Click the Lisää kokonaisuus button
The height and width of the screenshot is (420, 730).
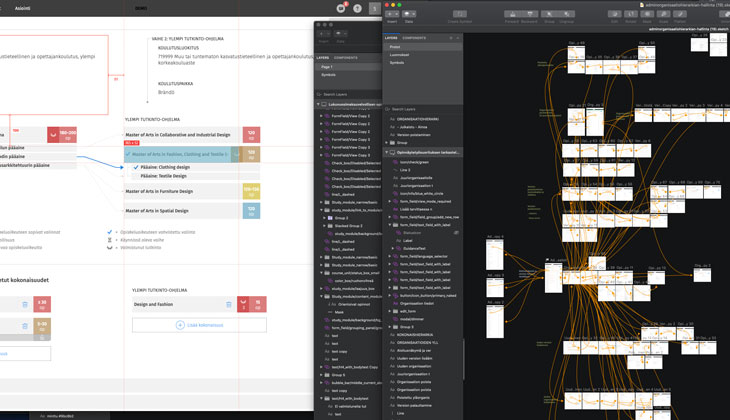coord(199,325)
